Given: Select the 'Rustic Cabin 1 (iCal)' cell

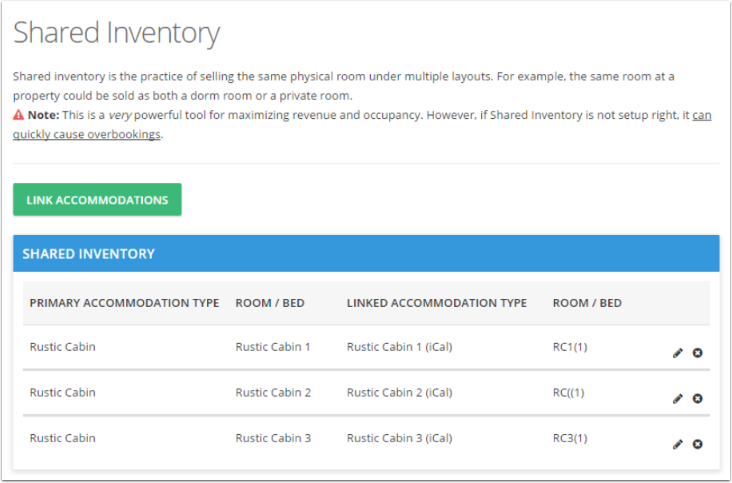Looking at the screenshot, I should coord(400,347).
